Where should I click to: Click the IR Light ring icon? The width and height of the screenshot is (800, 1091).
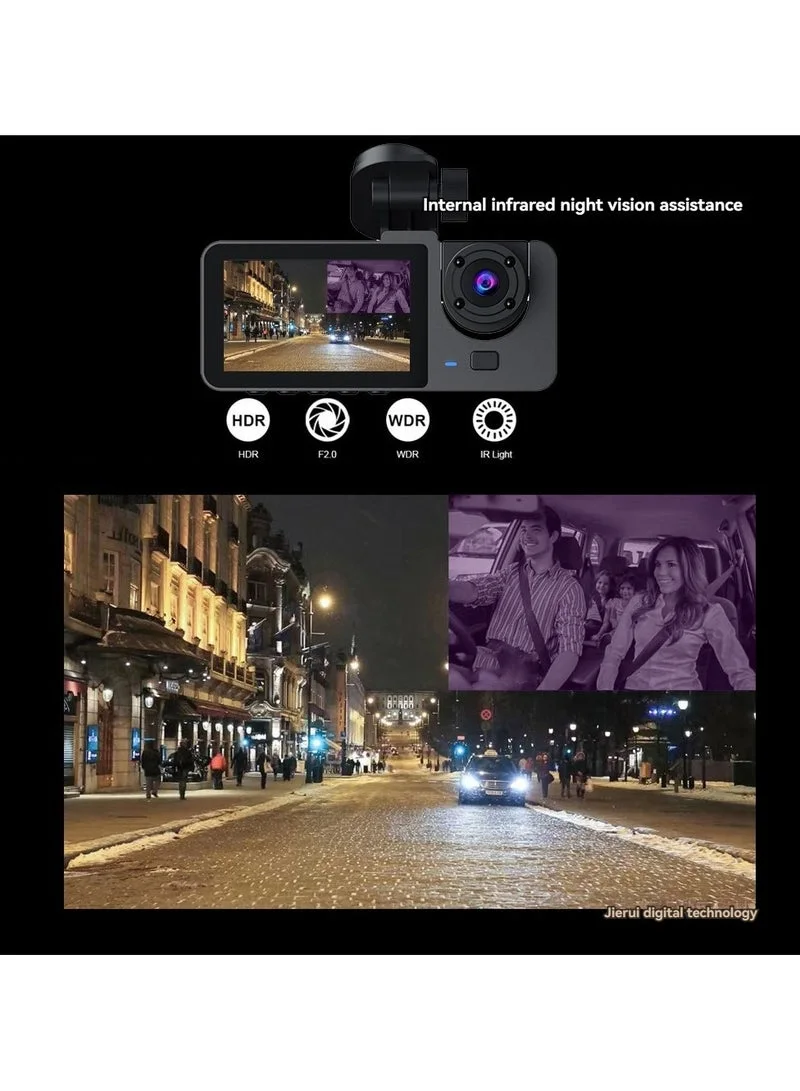point(494,420)
